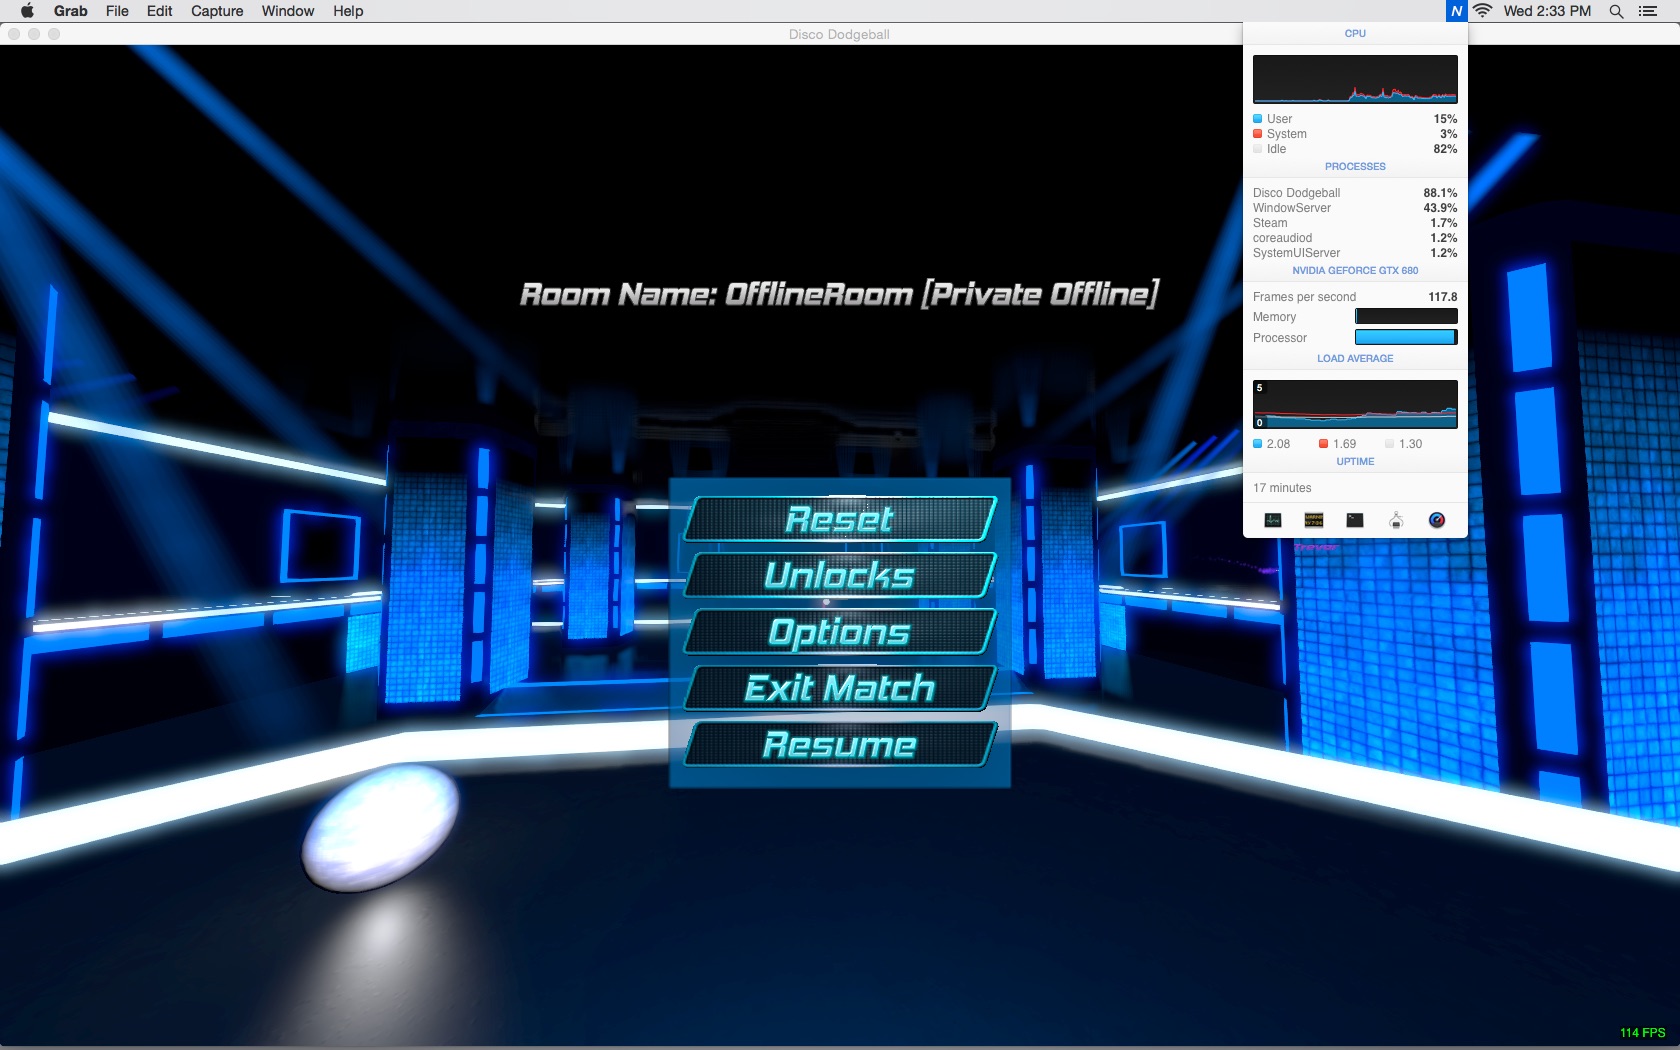This screenshot has width=1680, height=1050.
Task: Click the System CPU 3% row
Action: point(1355,134)
